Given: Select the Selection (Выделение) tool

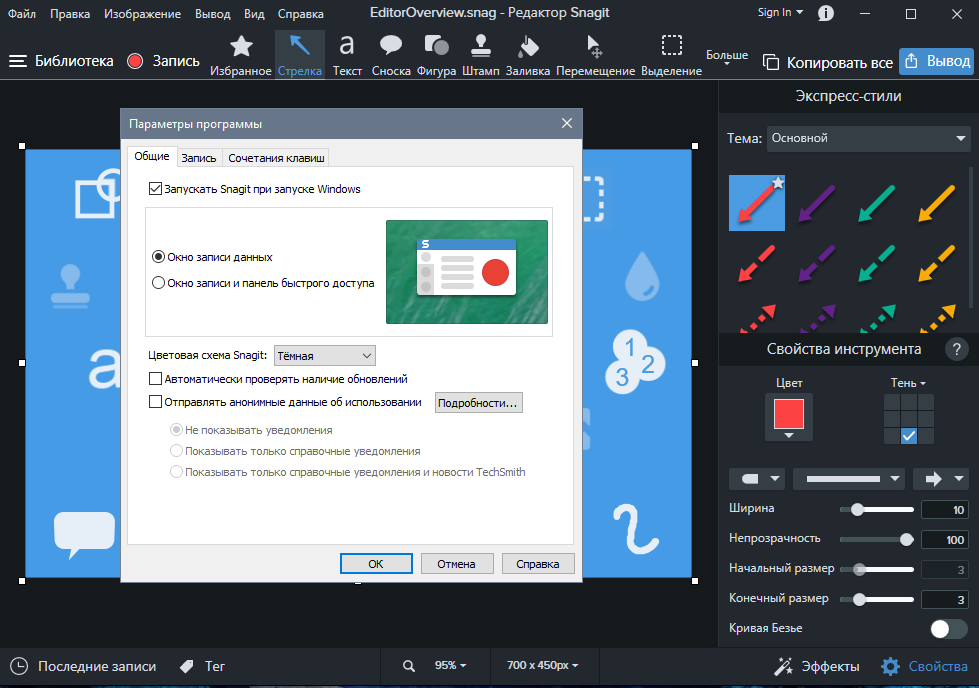Looking at the screenshot, I should pyautogui.click(x=671, y=55).
